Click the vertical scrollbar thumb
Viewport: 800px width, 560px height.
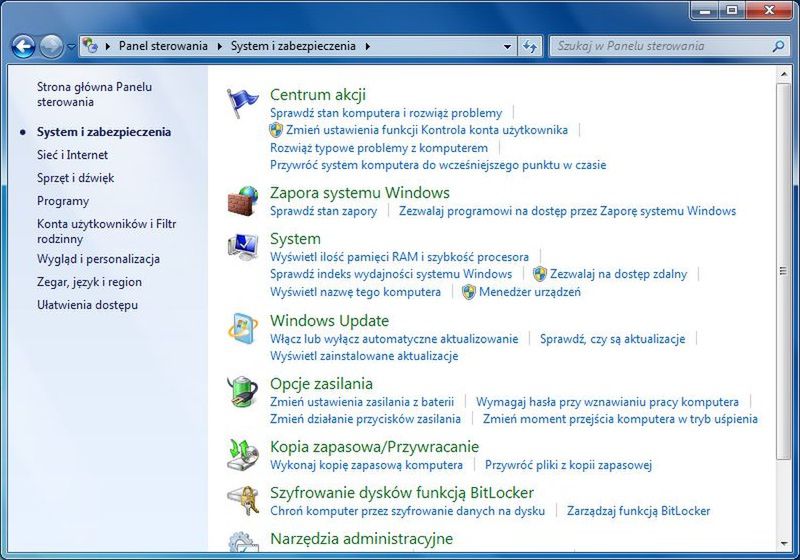pos(784,271)
